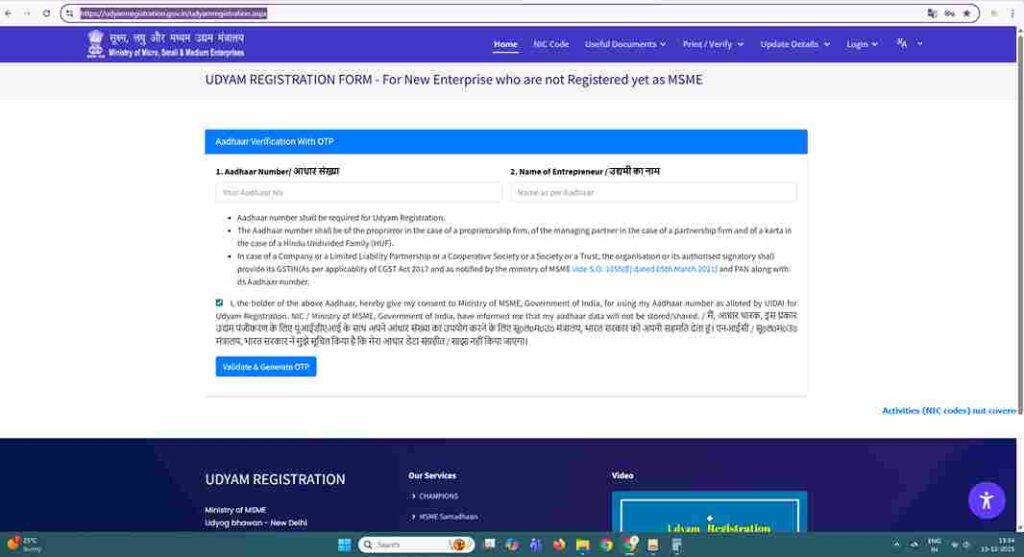
Task: Click the browser back arrow
Action: [8, 13]
